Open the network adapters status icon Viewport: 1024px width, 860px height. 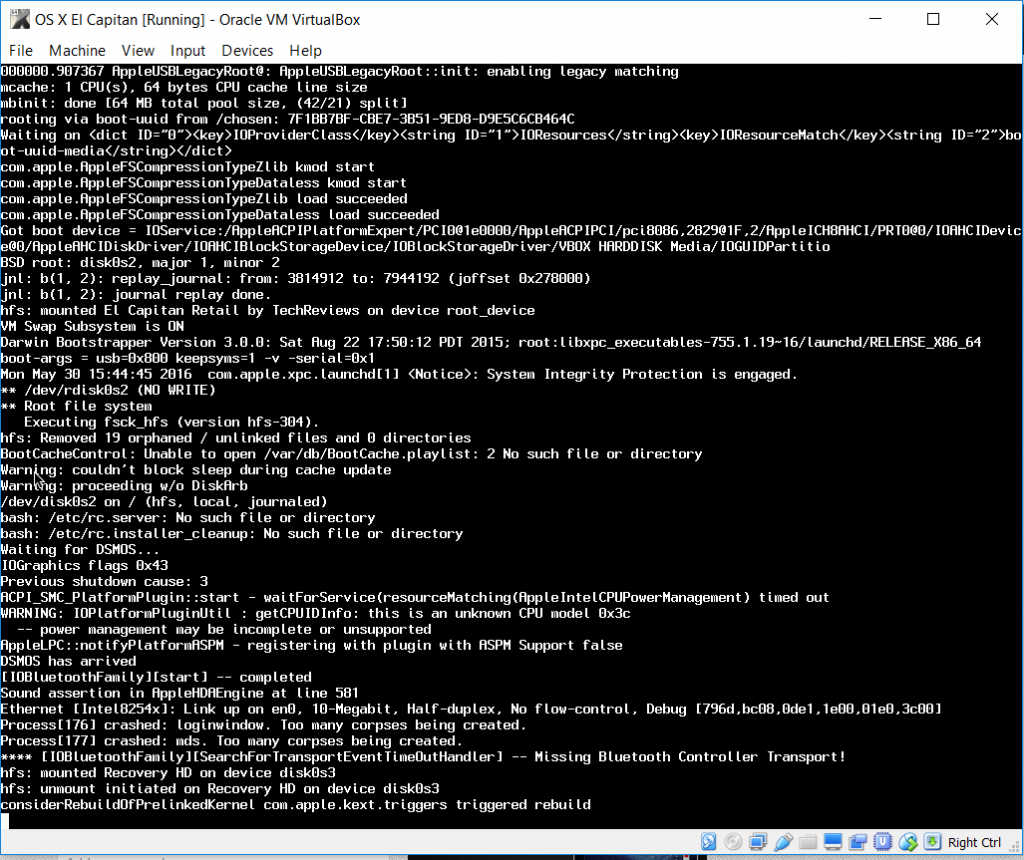click(x=758, y=842)
